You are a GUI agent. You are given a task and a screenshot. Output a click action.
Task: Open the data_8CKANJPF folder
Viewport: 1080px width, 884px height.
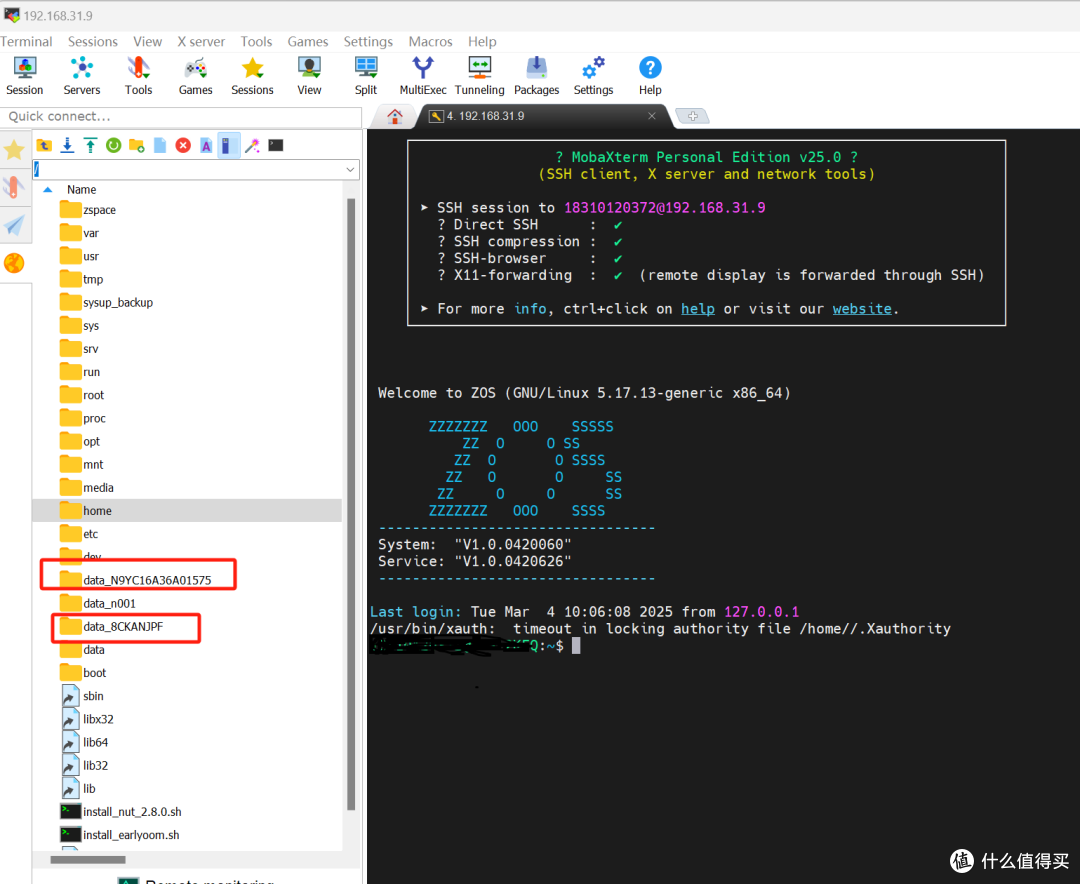pyautogui.click(x=122, y=626)
